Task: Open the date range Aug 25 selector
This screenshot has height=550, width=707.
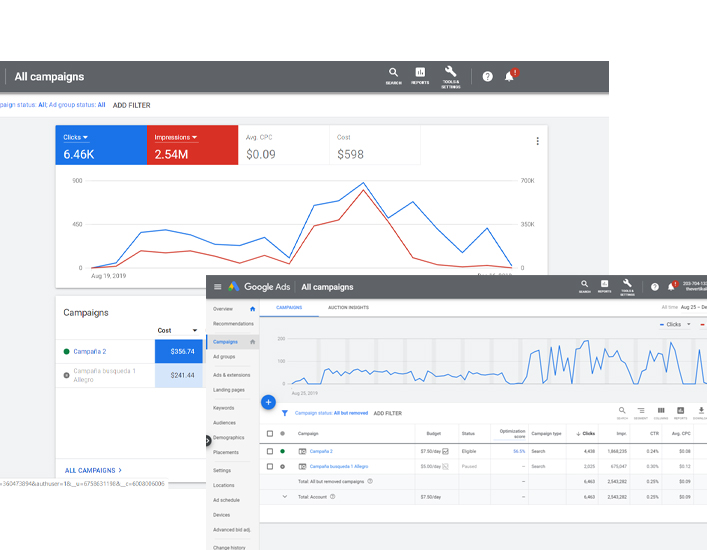Action: pyautogui.click(x=693, y=307)
